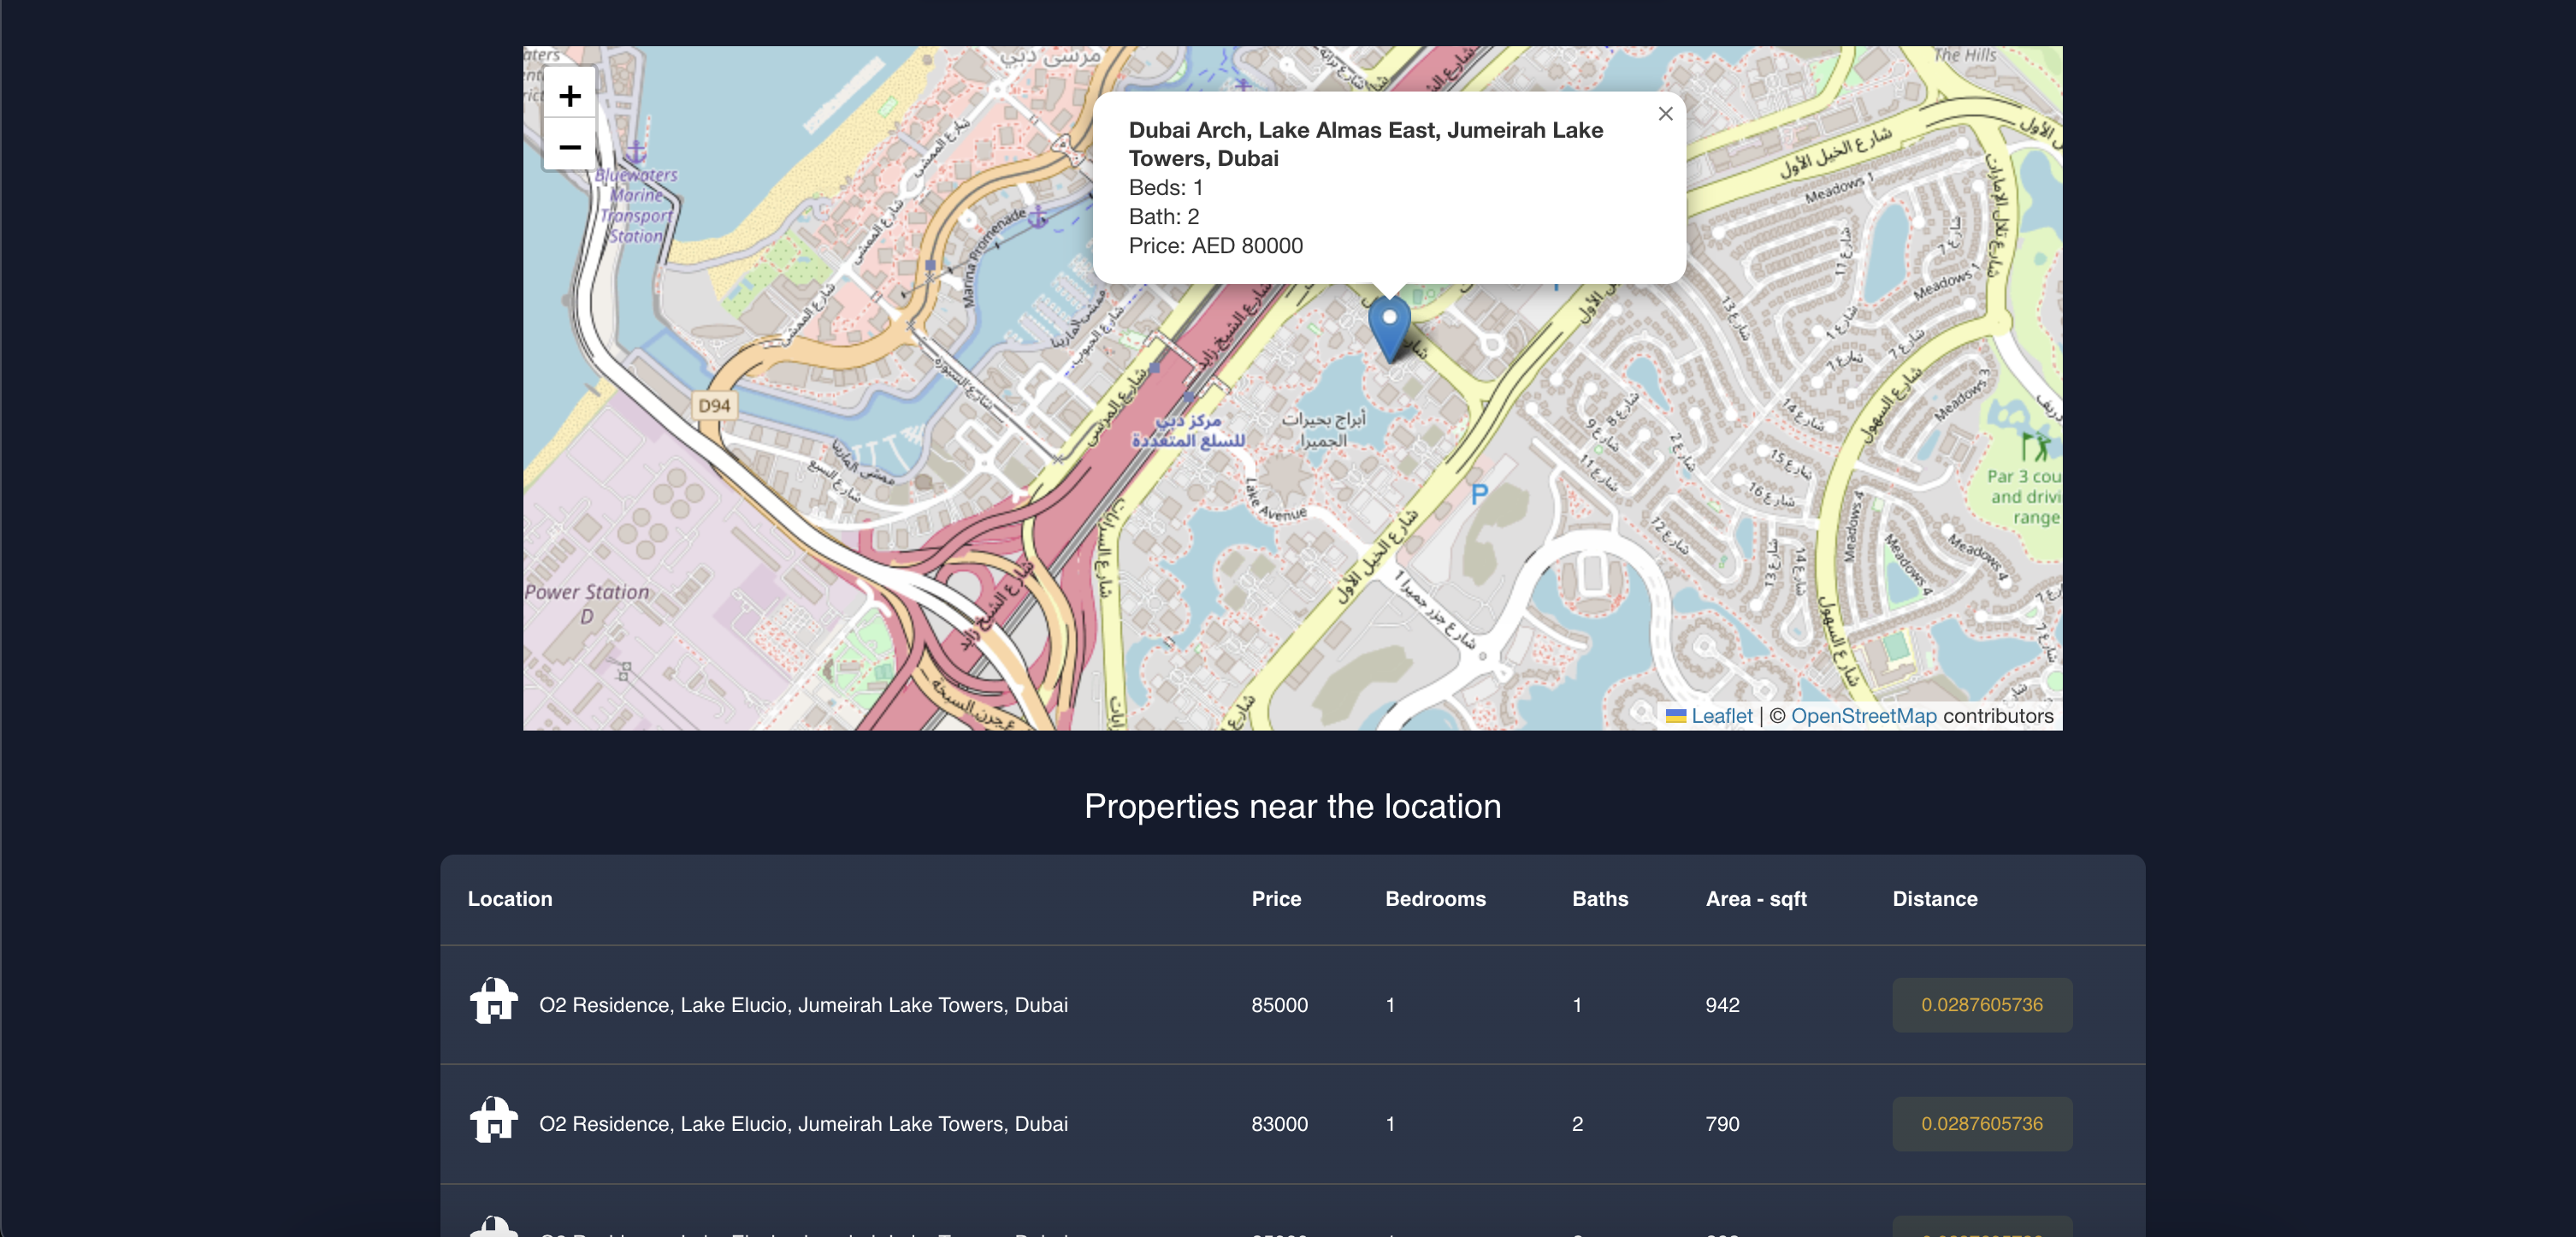Viewport: 2576px width, 1237px height.
Task: Select O2 Residence location text priced 83000
Action: pos(803,1124)
